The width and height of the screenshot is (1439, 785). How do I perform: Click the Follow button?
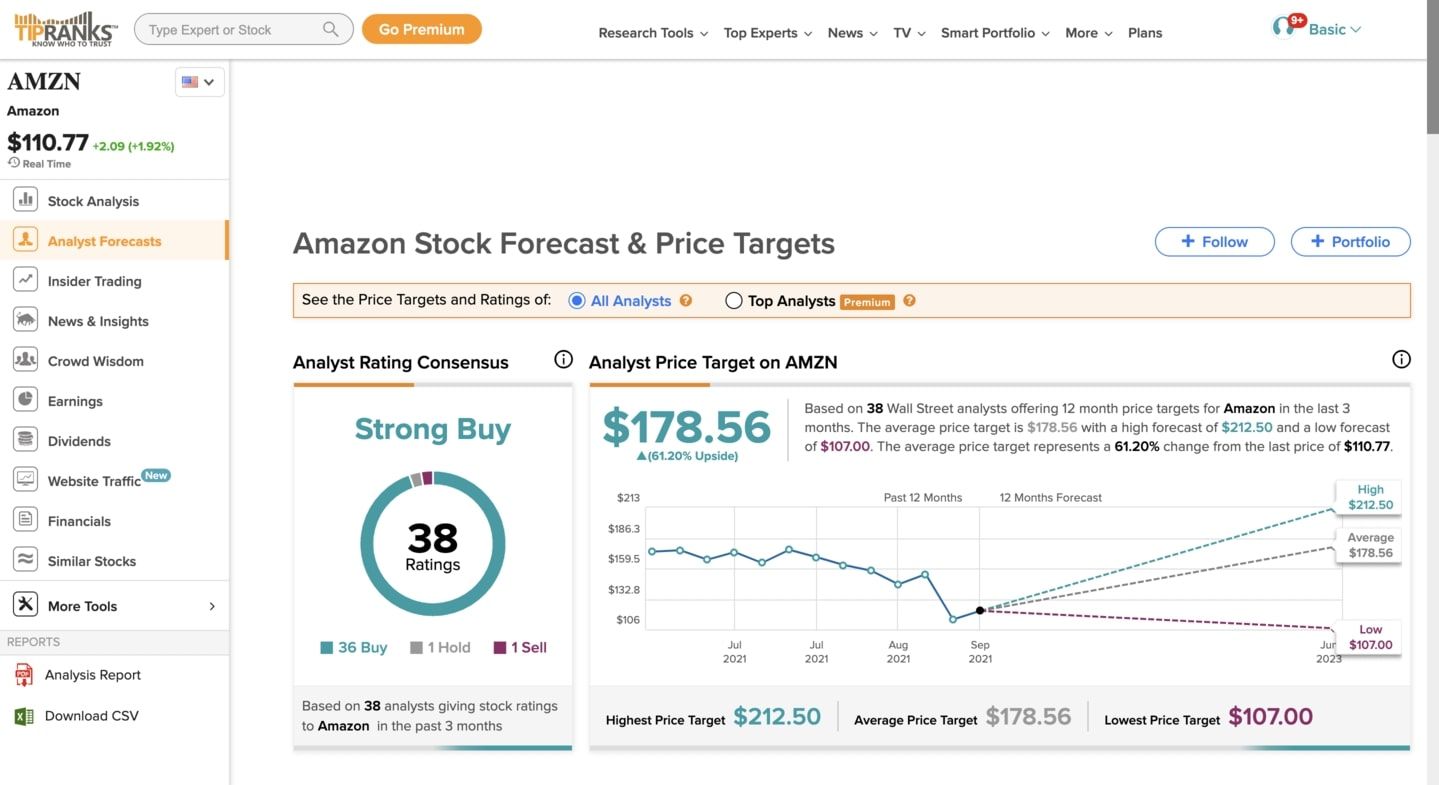(x=1214, y=241)
